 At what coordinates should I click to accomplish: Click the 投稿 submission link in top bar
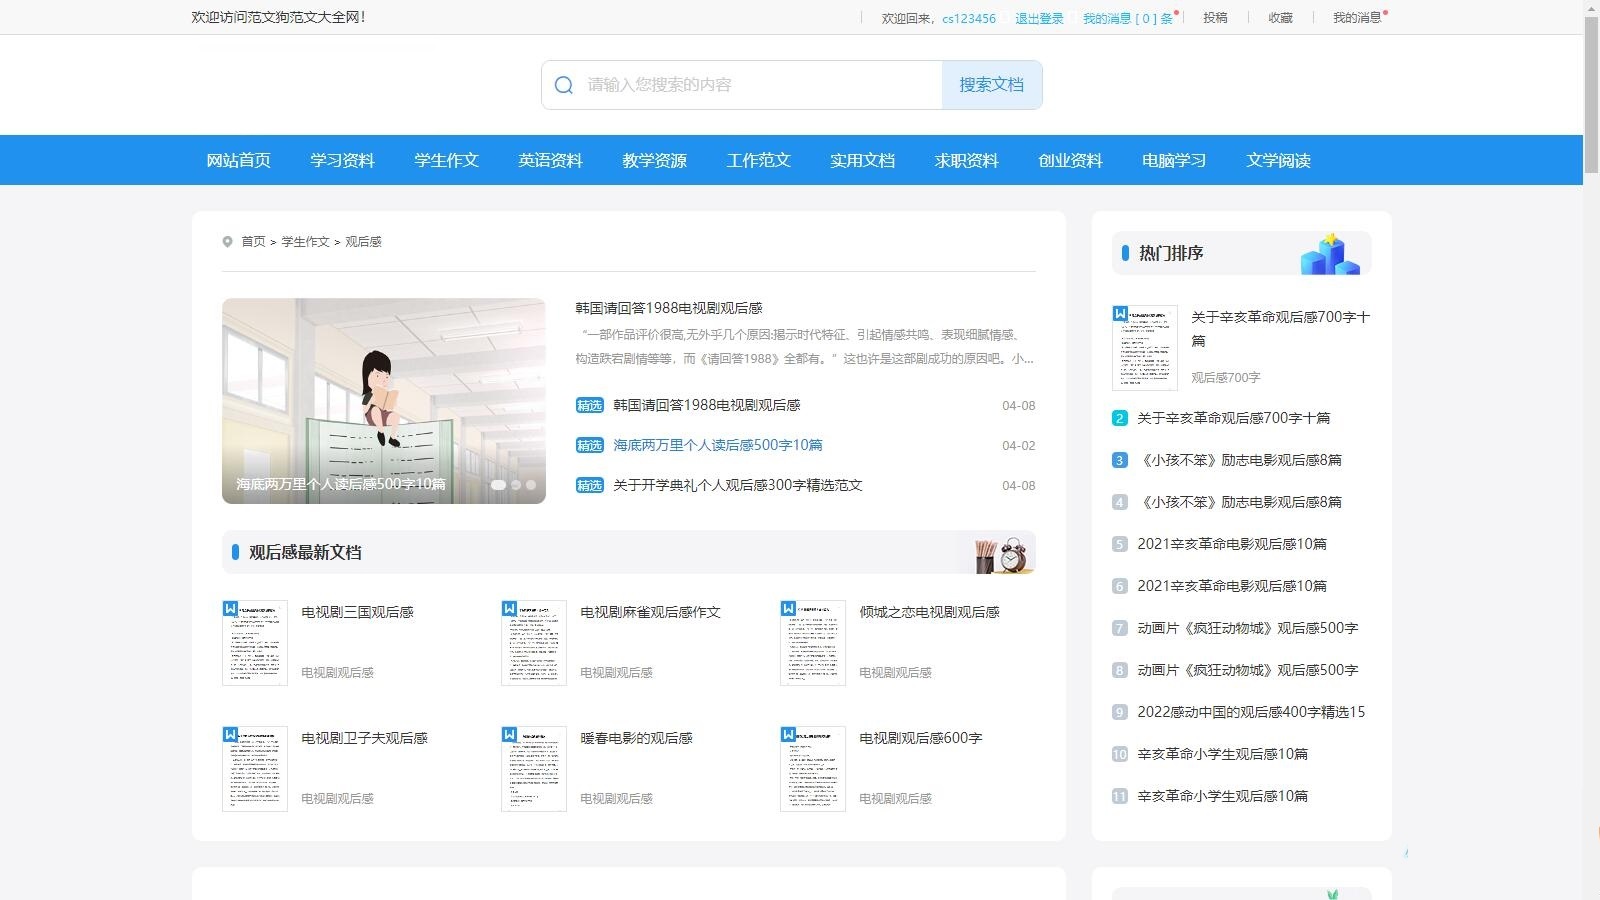(x=1215, y=17)
